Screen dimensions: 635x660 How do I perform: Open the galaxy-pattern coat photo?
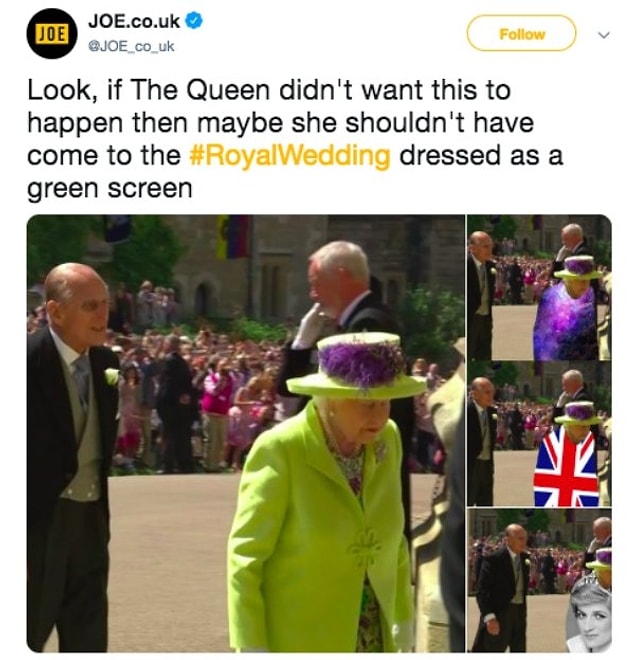539,287
